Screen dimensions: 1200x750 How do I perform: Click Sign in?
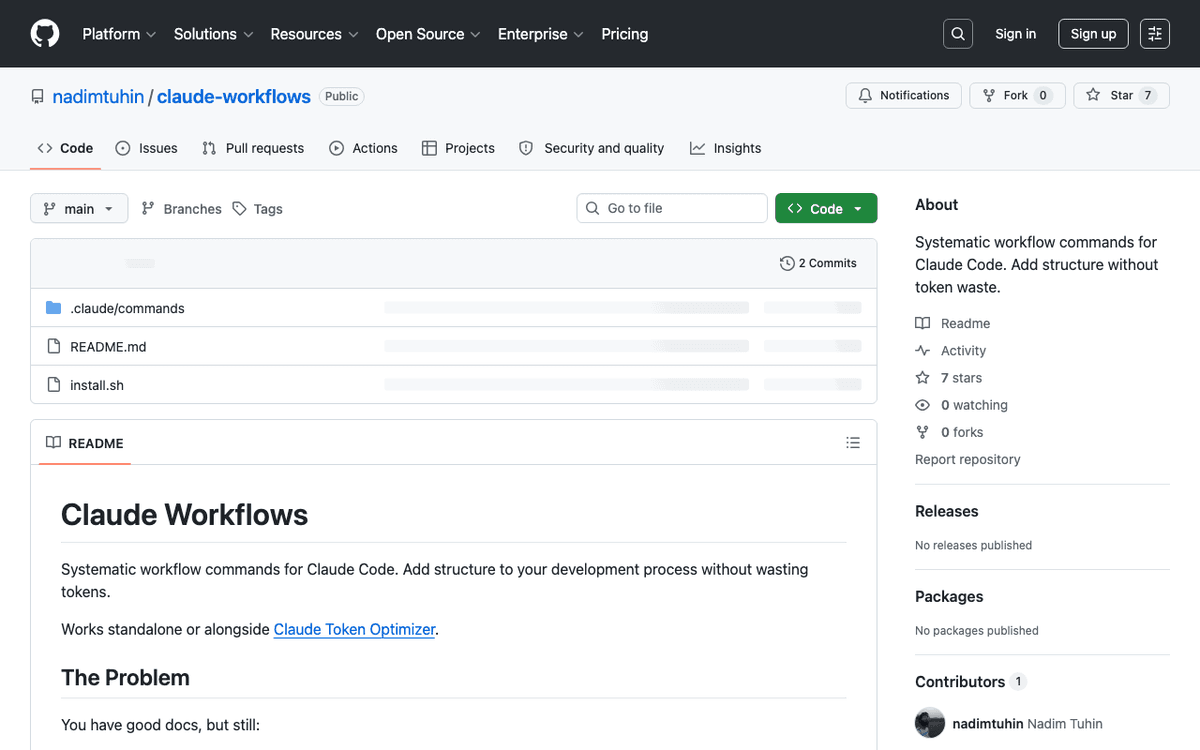[x=1015, y=34]
